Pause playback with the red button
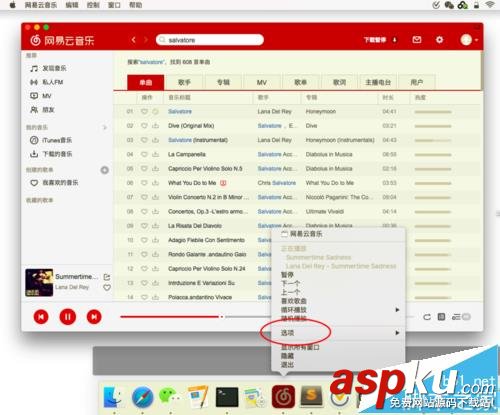 point(68,317)
